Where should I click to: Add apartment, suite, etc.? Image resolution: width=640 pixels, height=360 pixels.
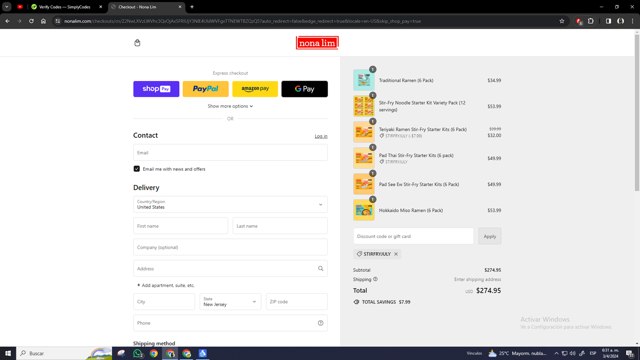tap(166, 285)
